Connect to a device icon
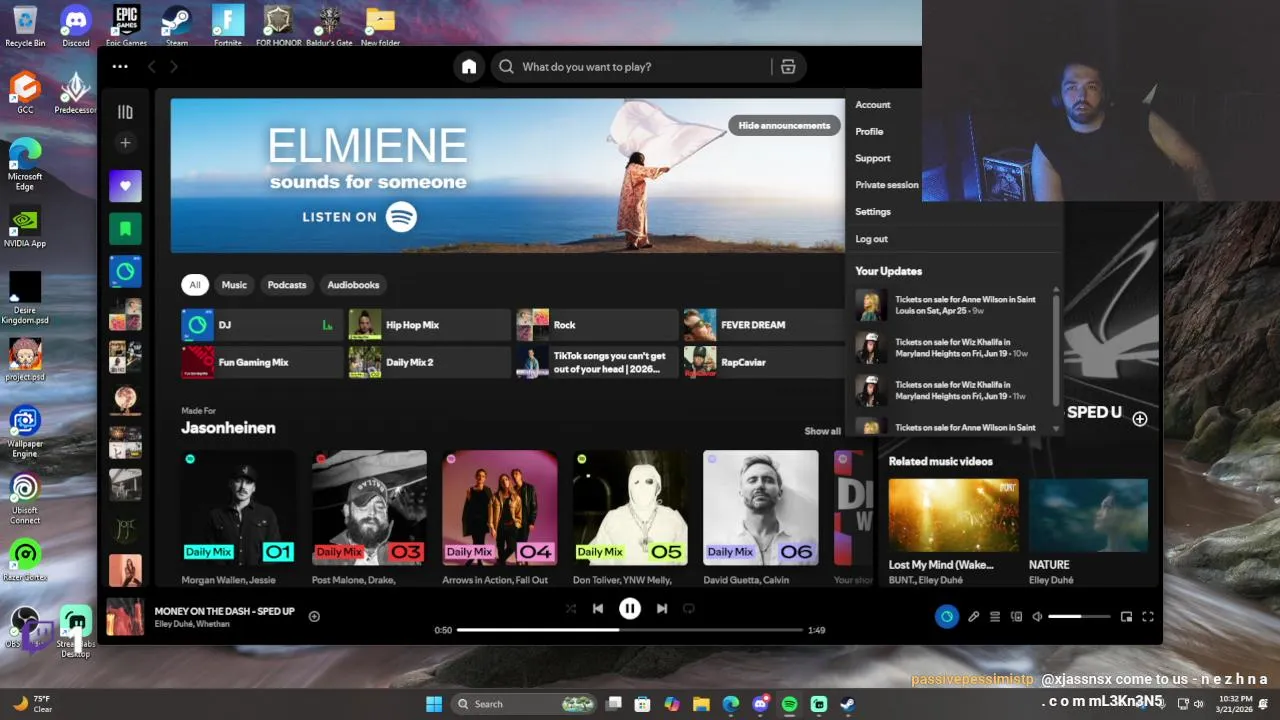Viewport: 1280px width, 720px height. tap(1016, 617)
